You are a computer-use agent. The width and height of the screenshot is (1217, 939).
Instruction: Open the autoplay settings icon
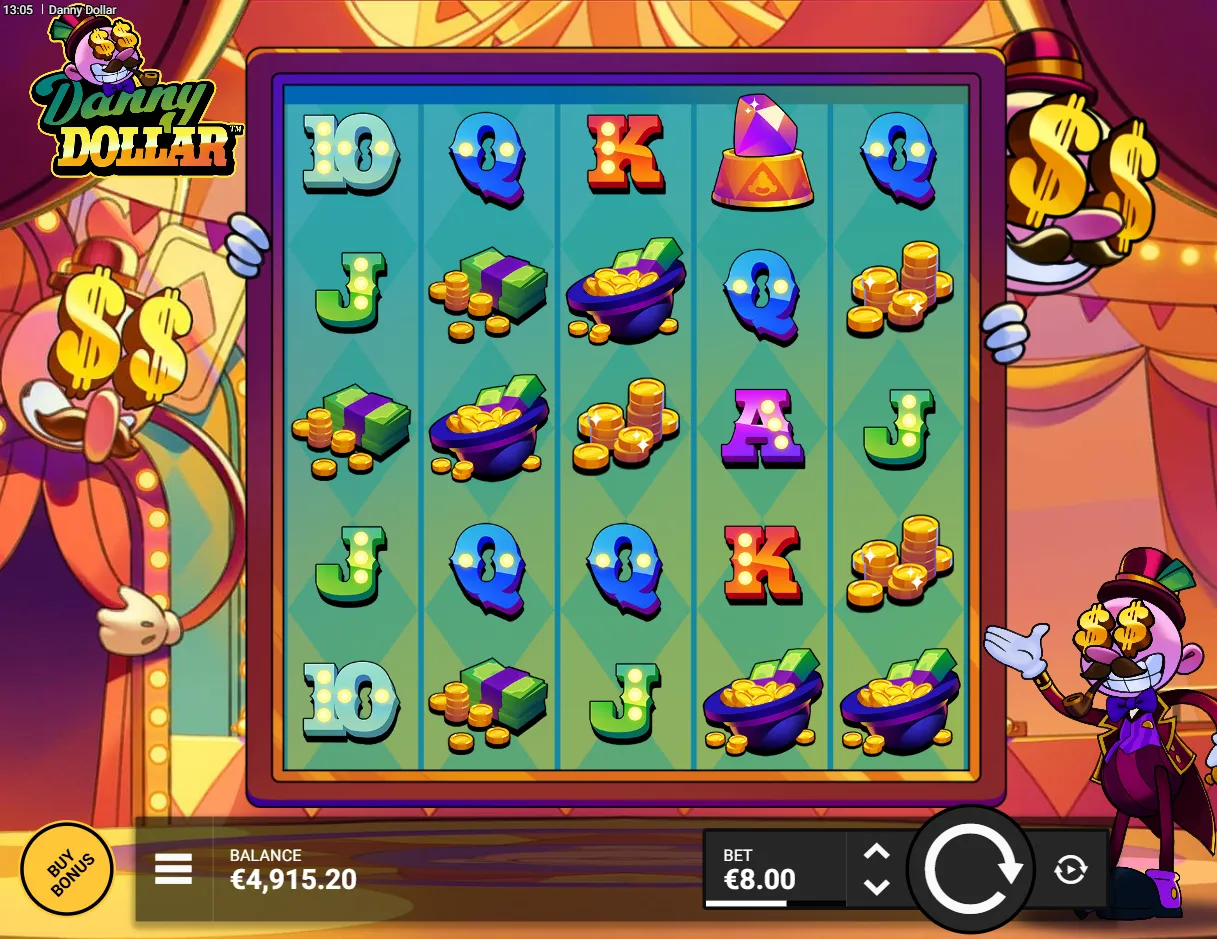[x=1070, y=869]
